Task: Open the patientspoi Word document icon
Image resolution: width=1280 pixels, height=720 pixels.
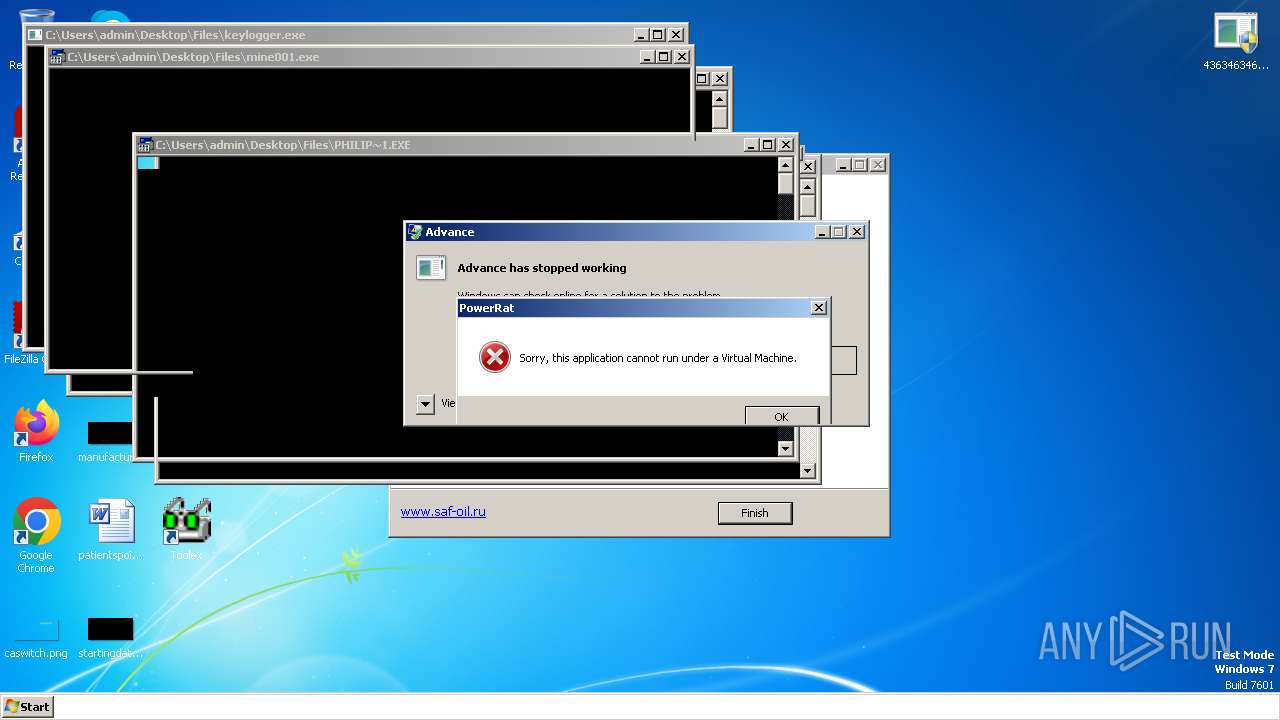Action: click(x=110, y=530)
